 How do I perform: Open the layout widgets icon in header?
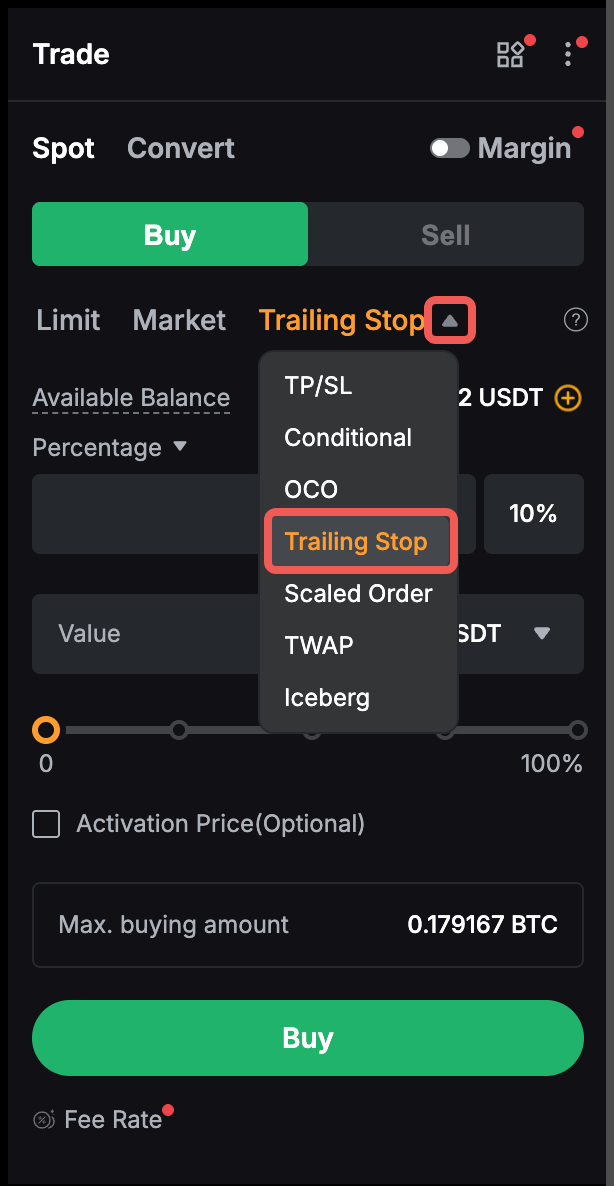coord(510,54)
